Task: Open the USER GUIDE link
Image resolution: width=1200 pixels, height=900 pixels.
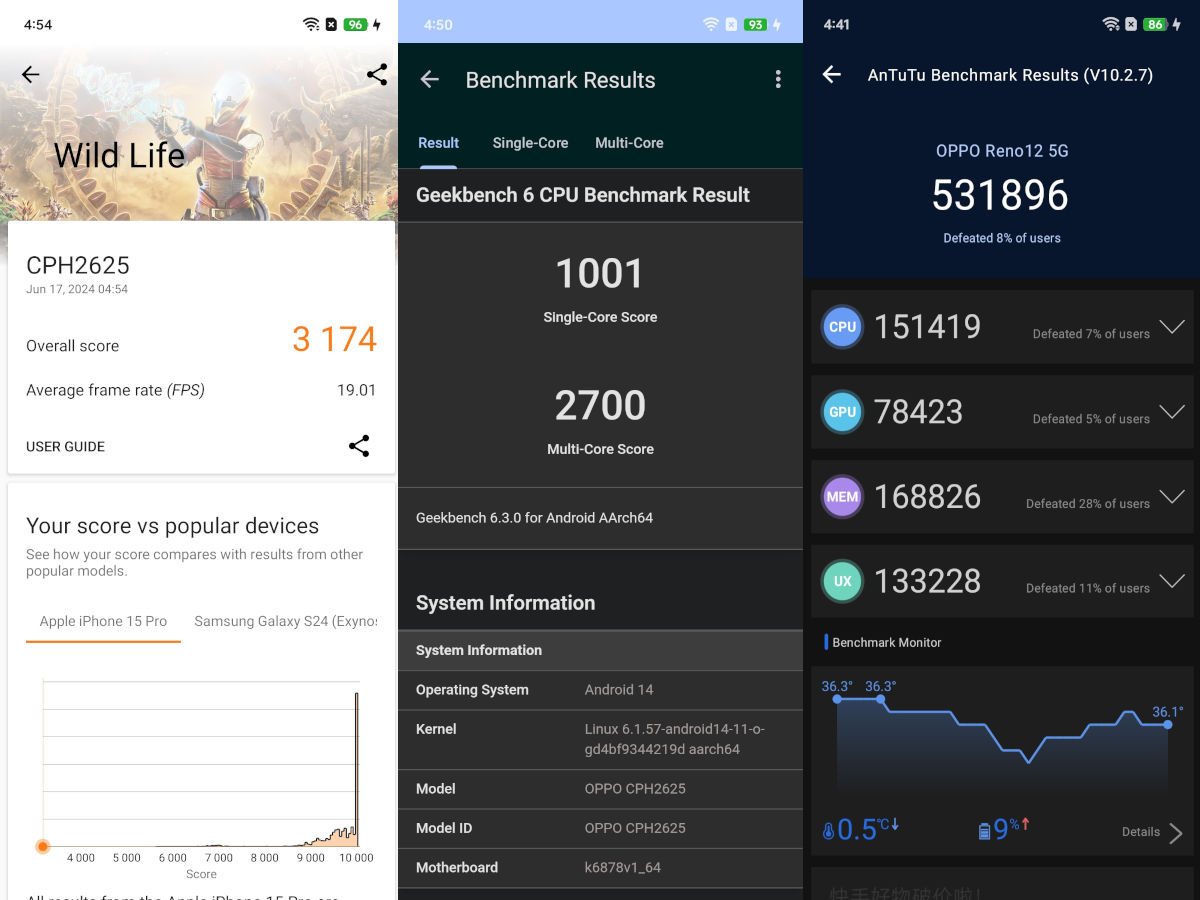Action: [66, 447]
